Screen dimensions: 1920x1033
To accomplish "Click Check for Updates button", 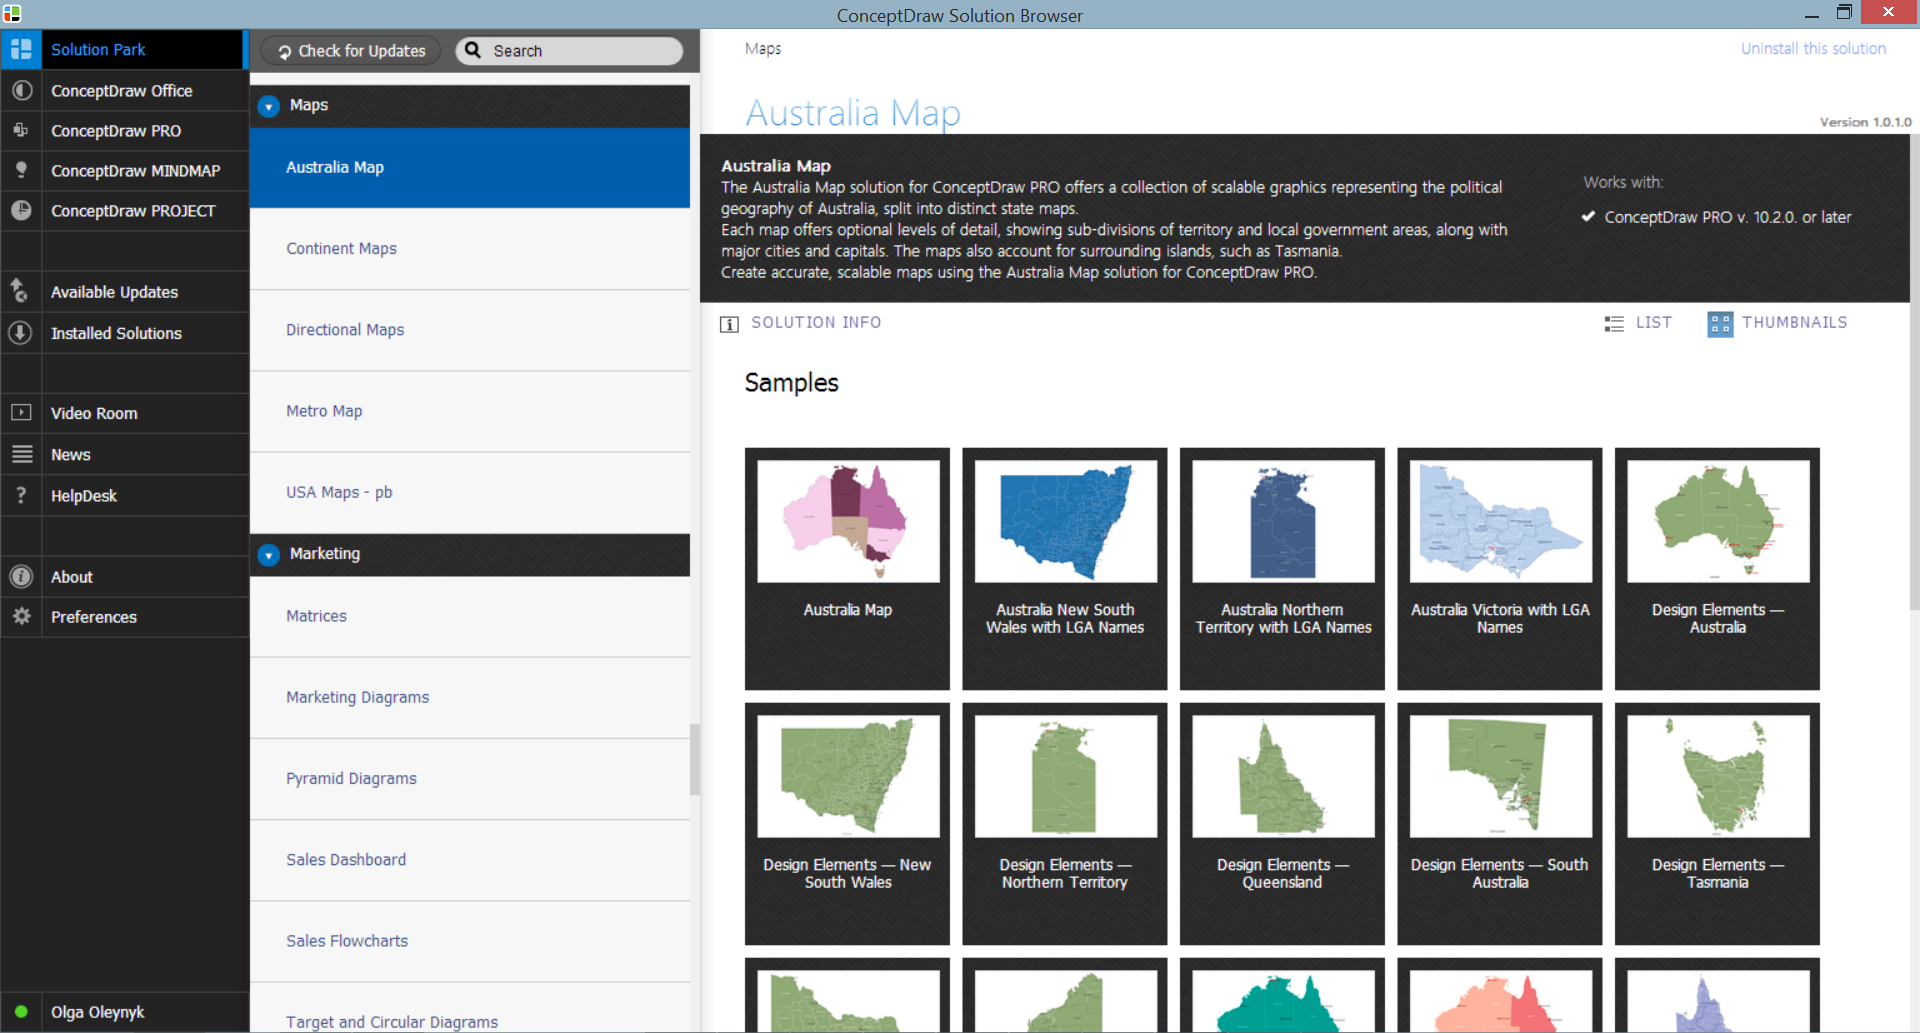I will pos(351,51).
